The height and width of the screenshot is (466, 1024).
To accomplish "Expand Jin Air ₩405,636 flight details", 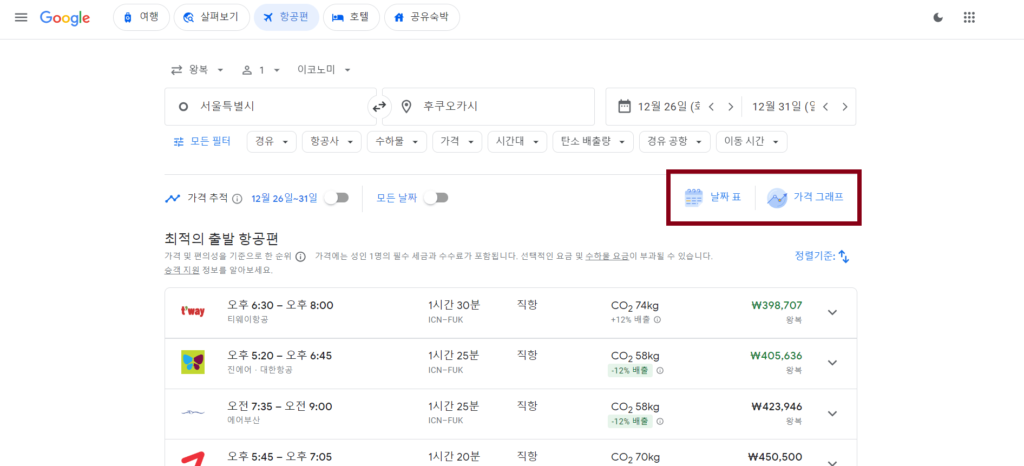I will 832,362.
